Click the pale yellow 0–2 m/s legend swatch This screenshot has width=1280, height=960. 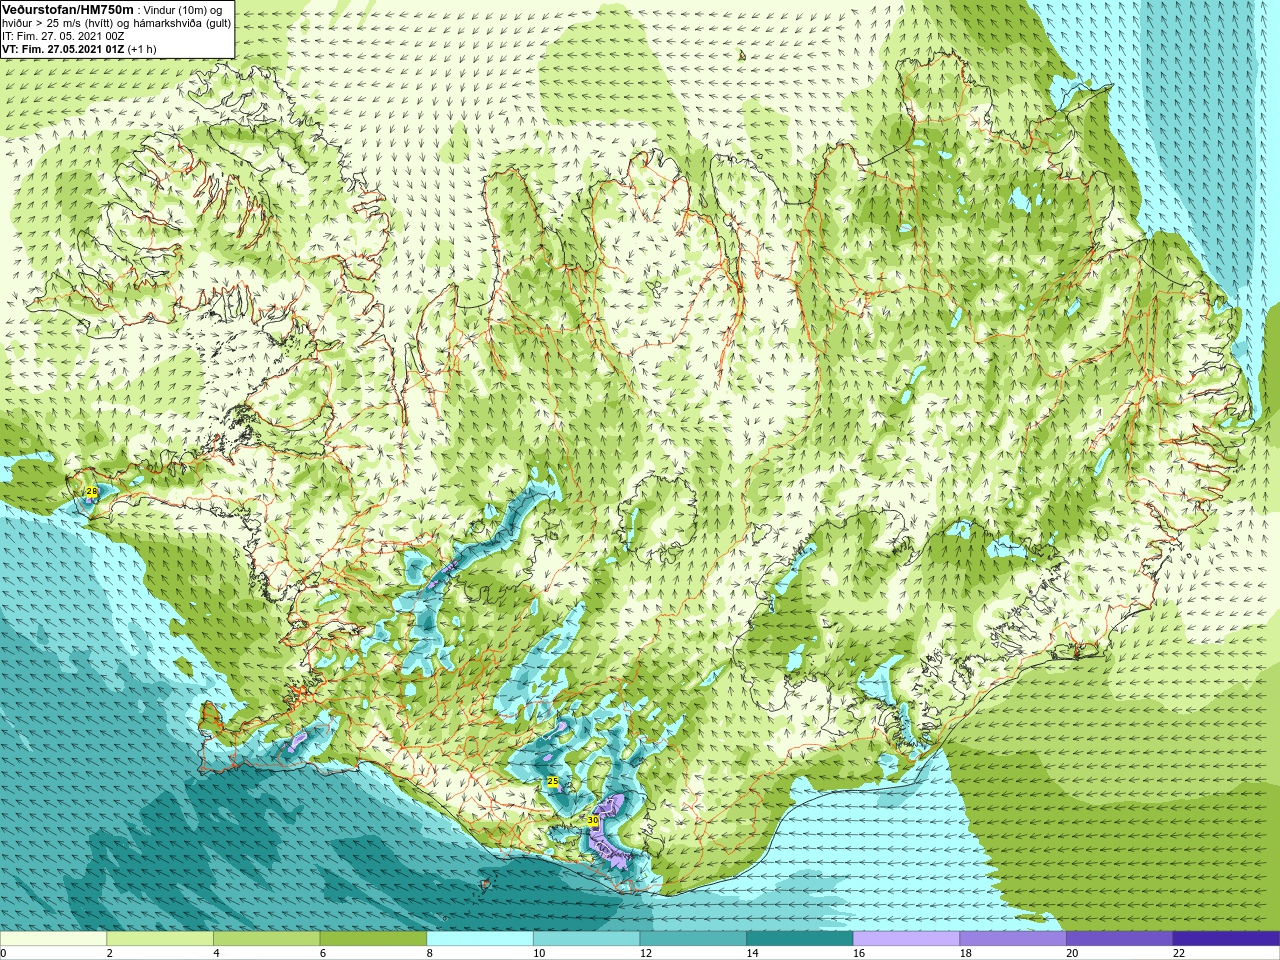[53, 939]
